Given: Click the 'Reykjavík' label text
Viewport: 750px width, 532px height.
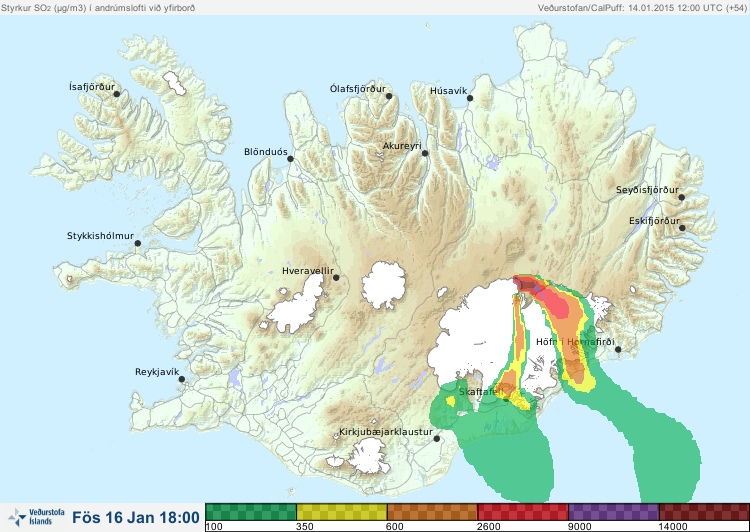Looking at the screenshot, I should coord(157,372).
